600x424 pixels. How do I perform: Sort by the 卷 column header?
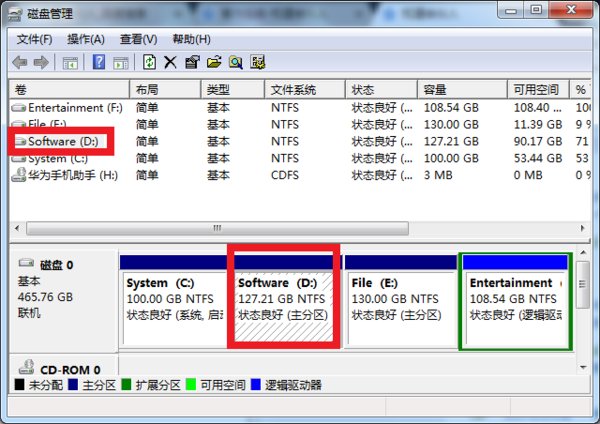coord(69,90)
